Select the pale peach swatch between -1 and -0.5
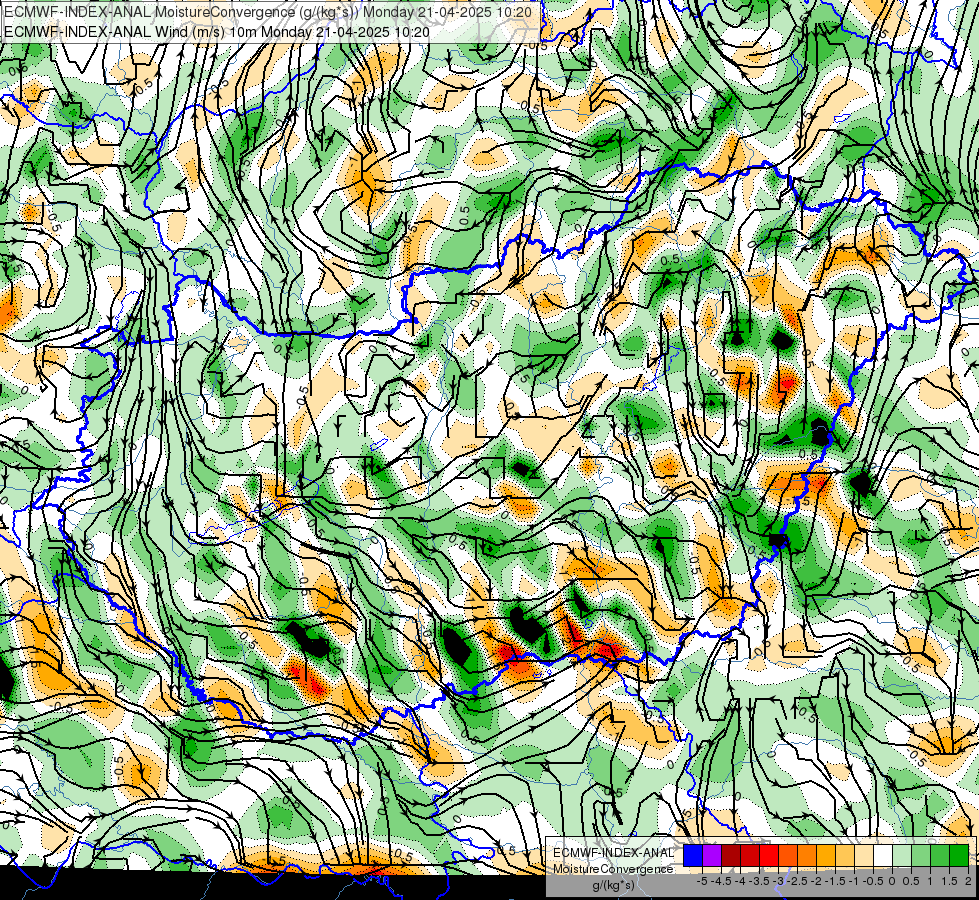This screenshot has width=979, height=900. point(864,855)
